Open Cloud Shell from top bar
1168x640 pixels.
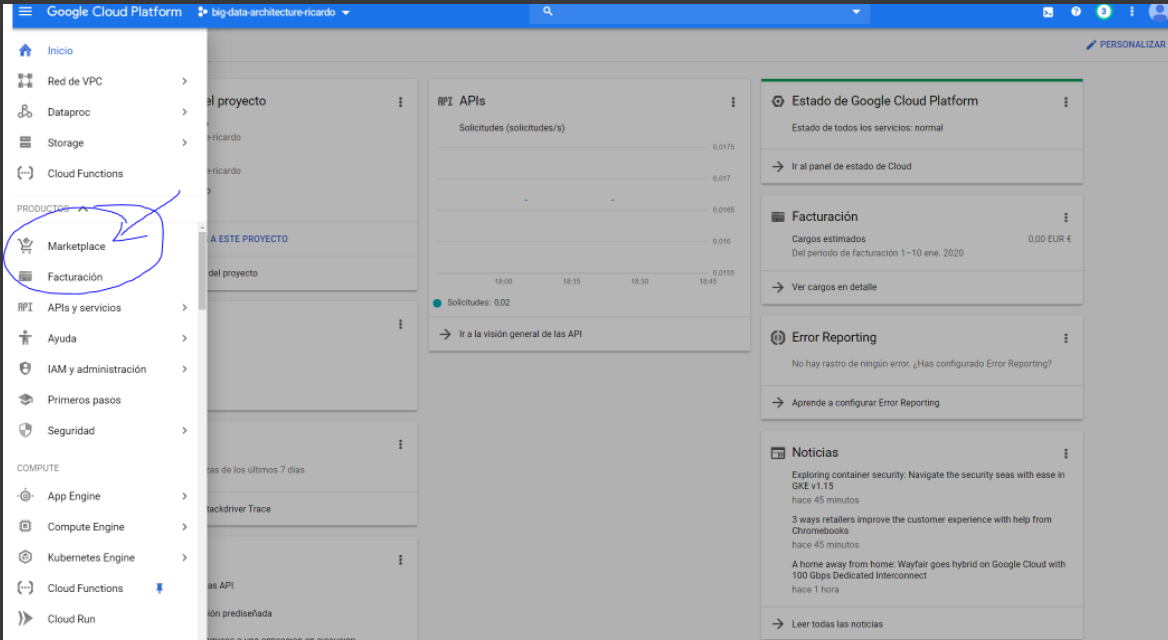(1048, 12)
